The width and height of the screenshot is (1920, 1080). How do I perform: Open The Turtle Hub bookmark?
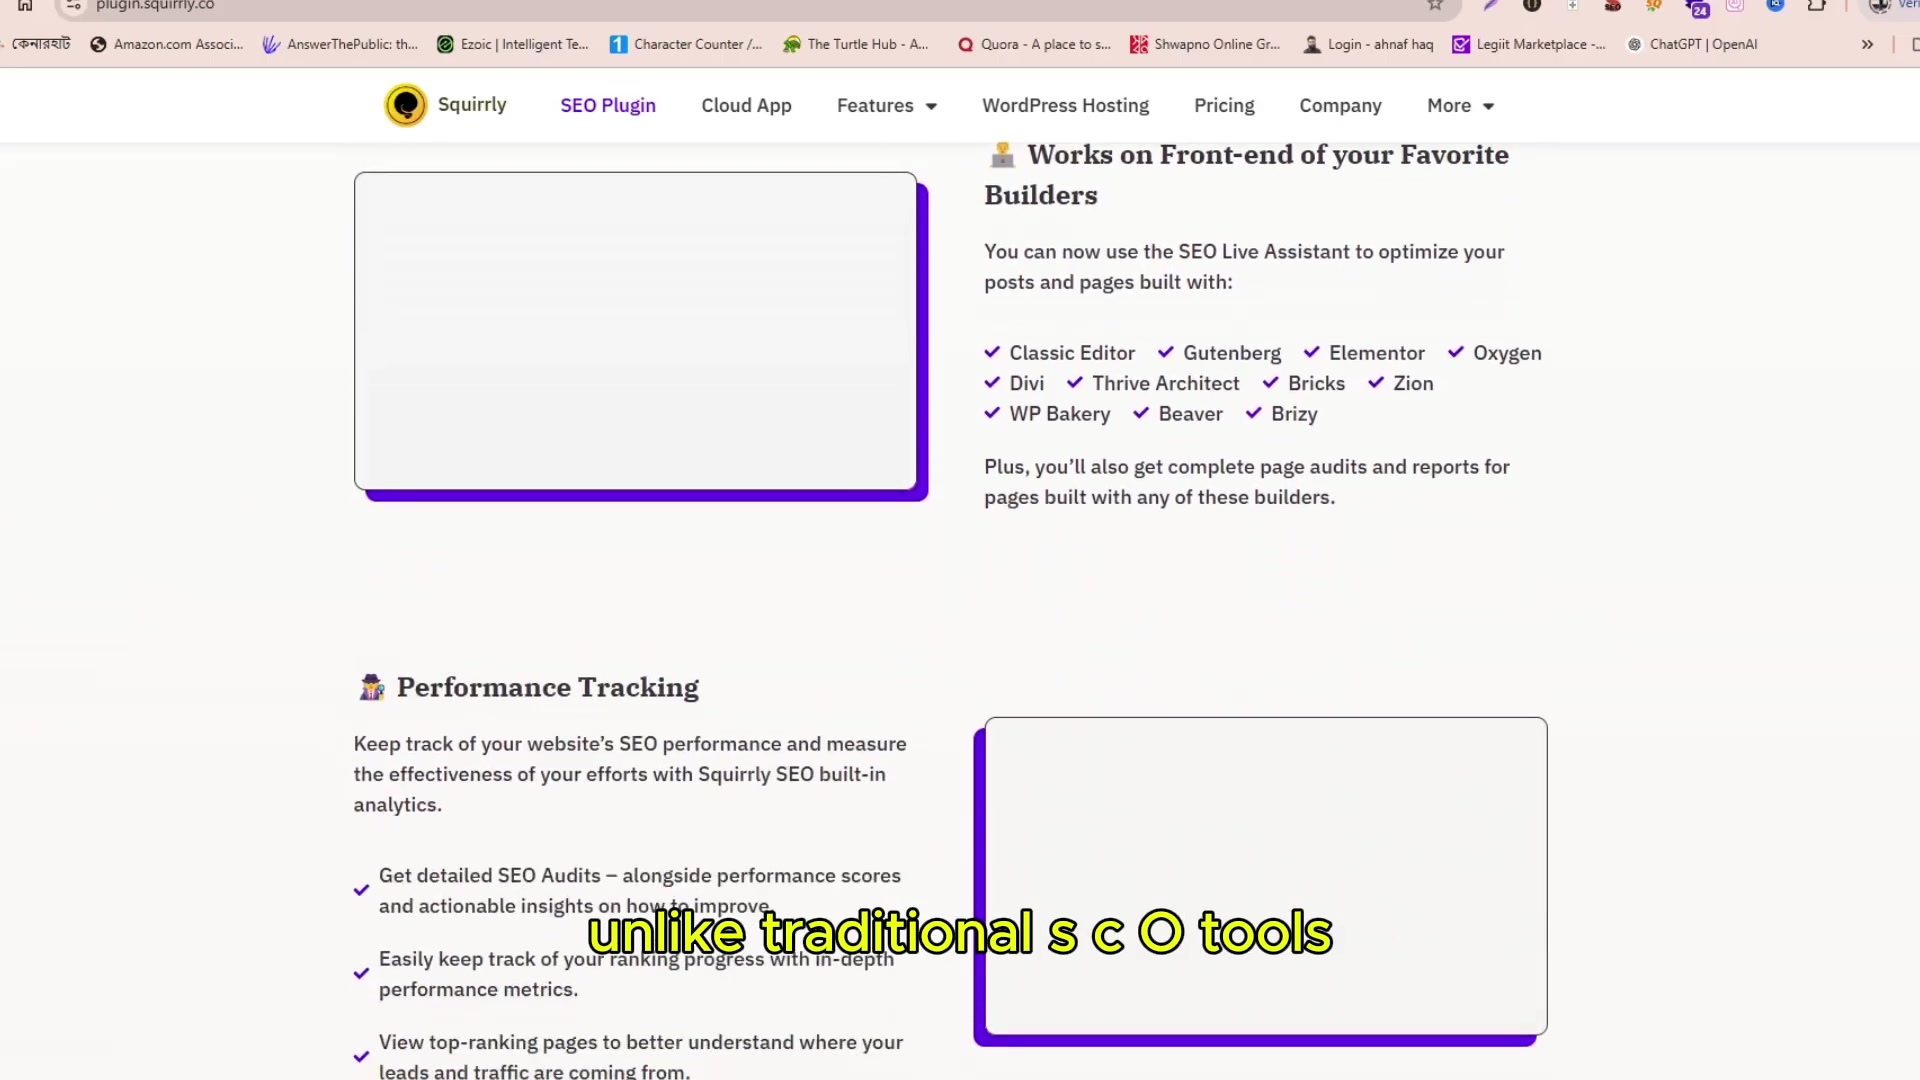pyautogui.click(x=856, y=44)
